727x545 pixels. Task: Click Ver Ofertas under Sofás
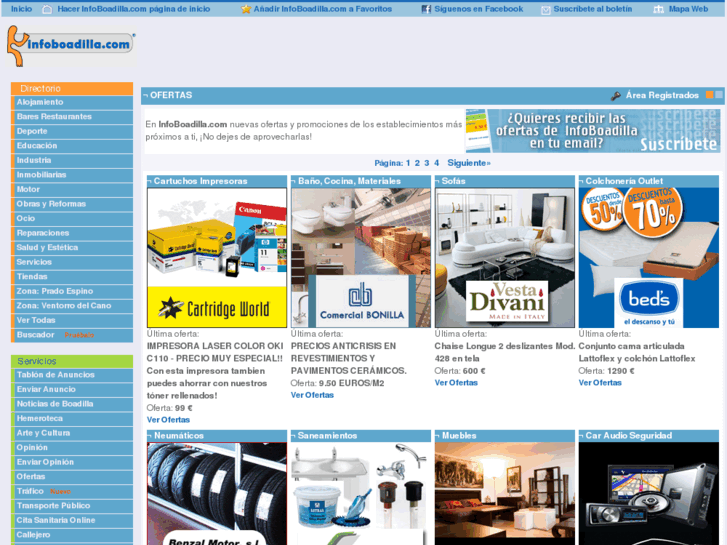point(456,383)
